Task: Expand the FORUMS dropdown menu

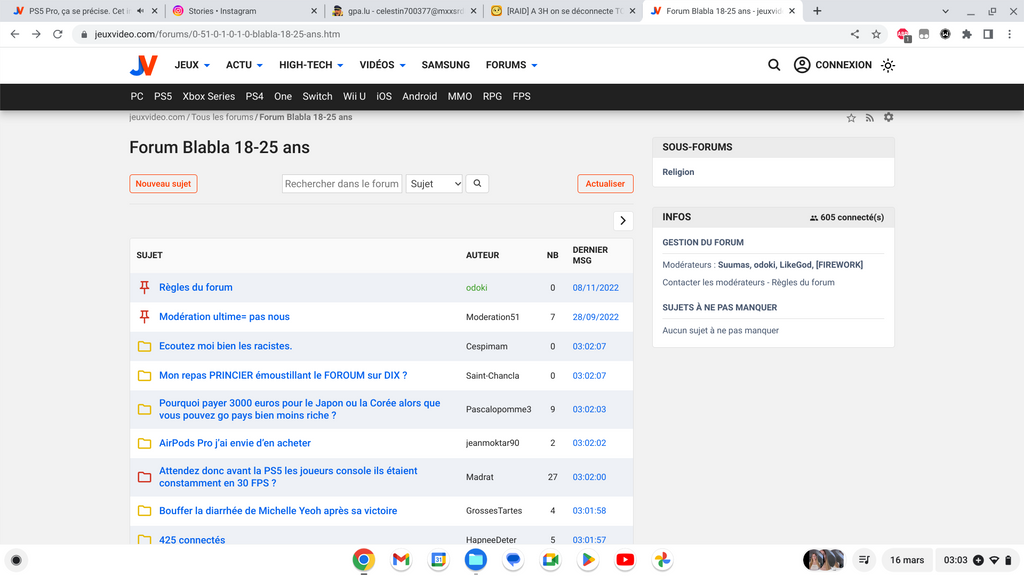Action: pyautogui.click(x=511, y=65)
